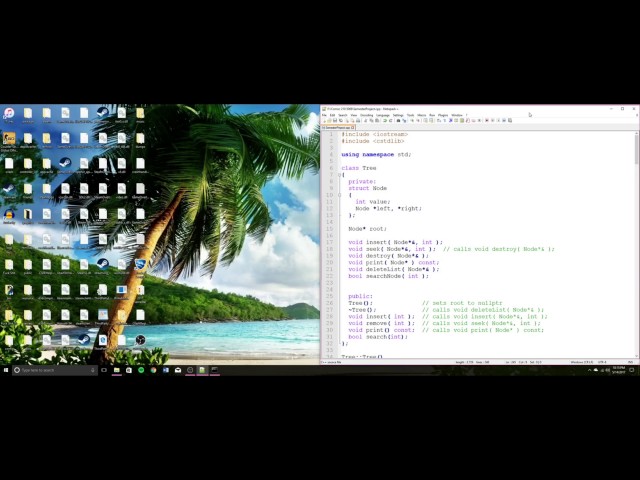This screenshot has width=640, height=480.
Task: Open the Windows Start button
Action: 6,370
